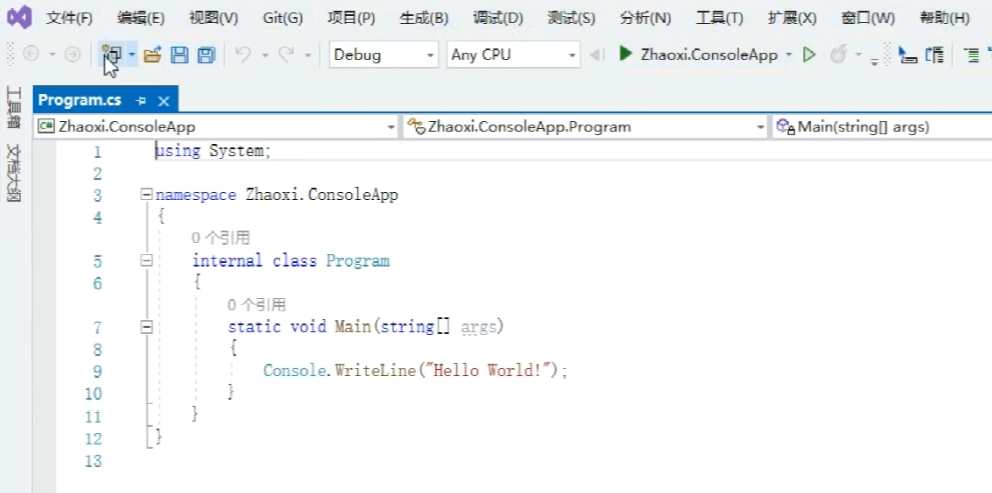This screenshot has height=493, width=992.
Task: Open the 文件(F) menu
Action: tap(69, 18)
